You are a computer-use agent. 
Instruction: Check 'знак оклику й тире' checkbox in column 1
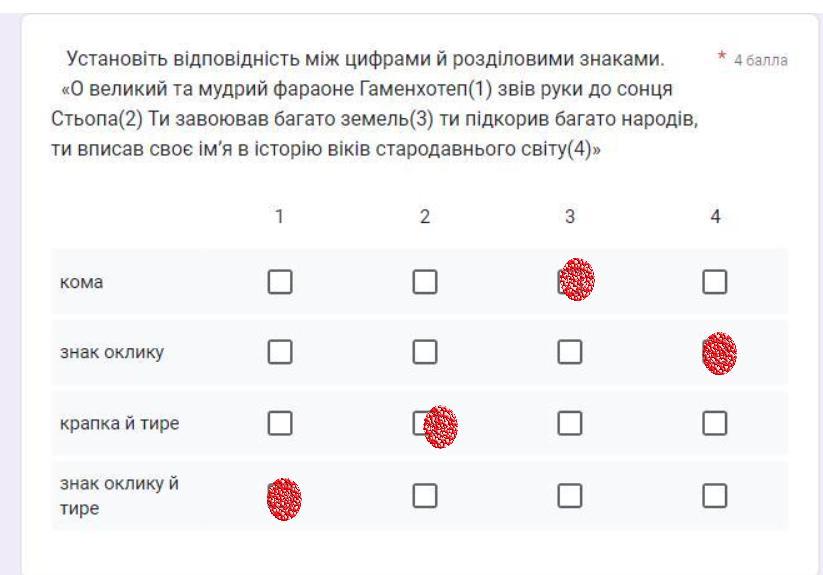279,494
